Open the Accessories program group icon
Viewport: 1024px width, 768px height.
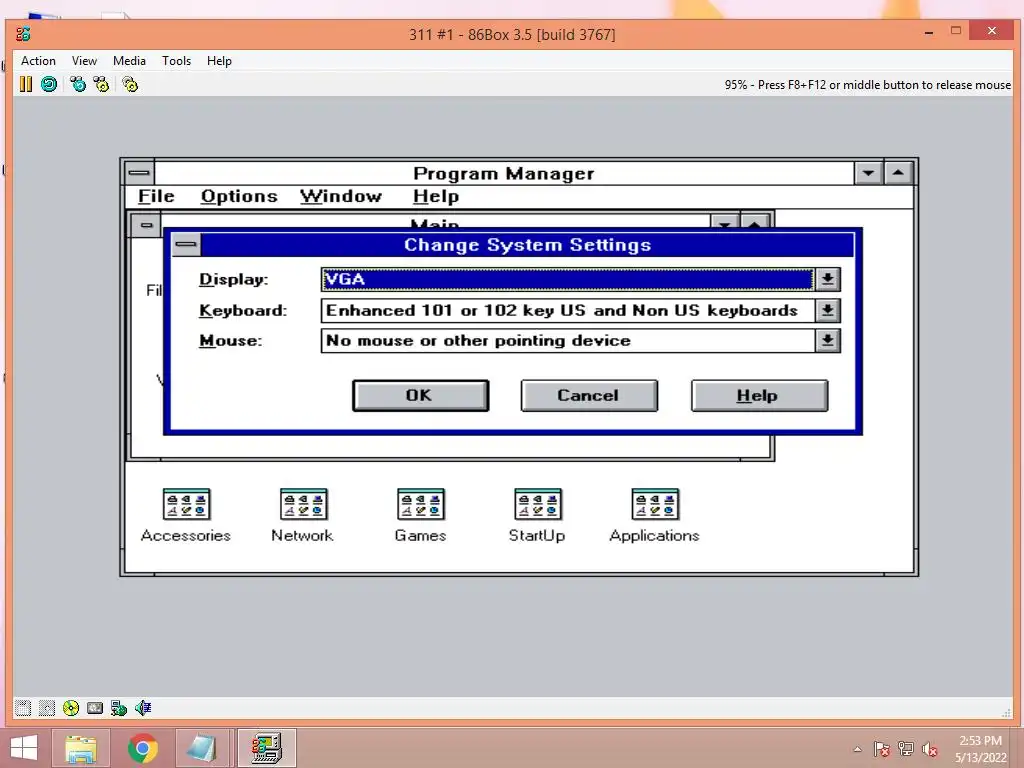(186, 504)
